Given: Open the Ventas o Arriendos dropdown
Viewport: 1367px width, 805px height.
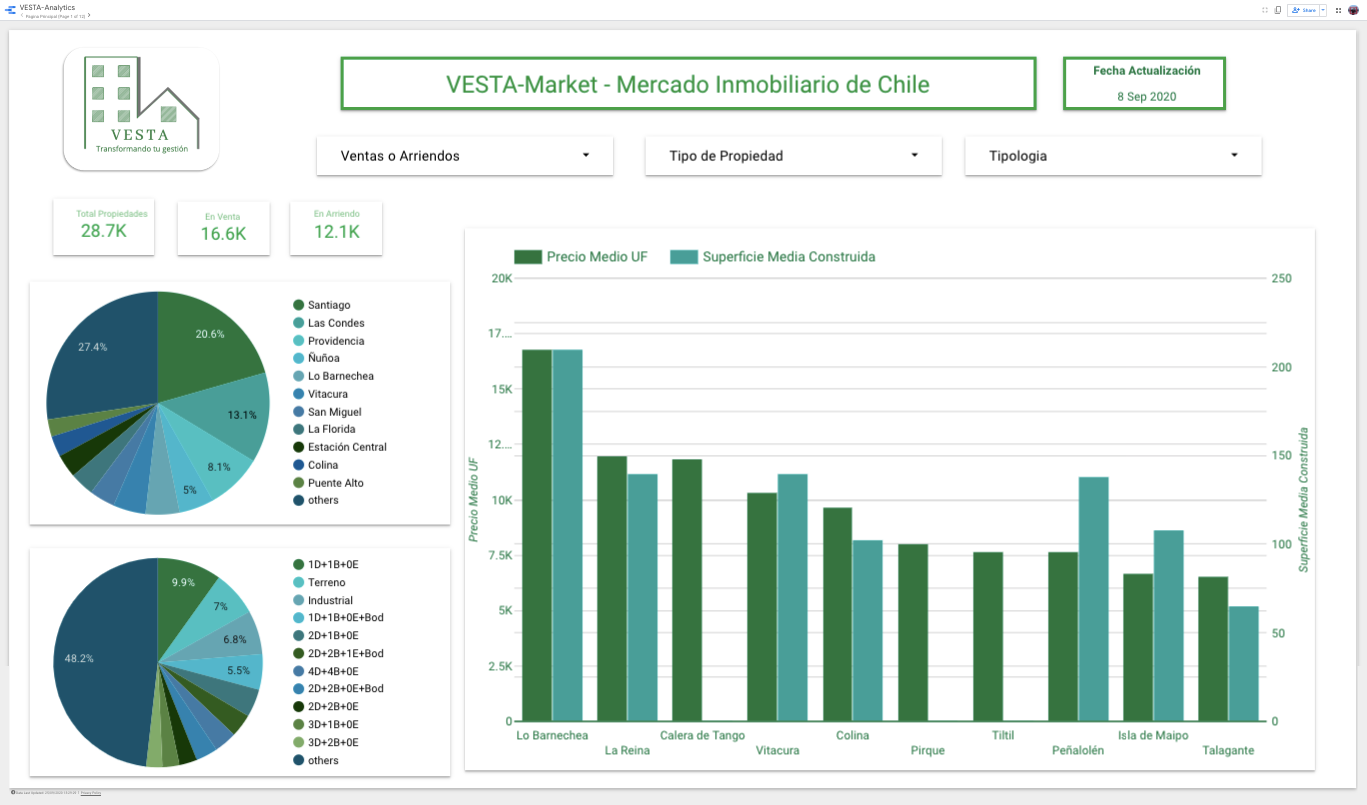Looking at the screenshot, I should (465, 156).
